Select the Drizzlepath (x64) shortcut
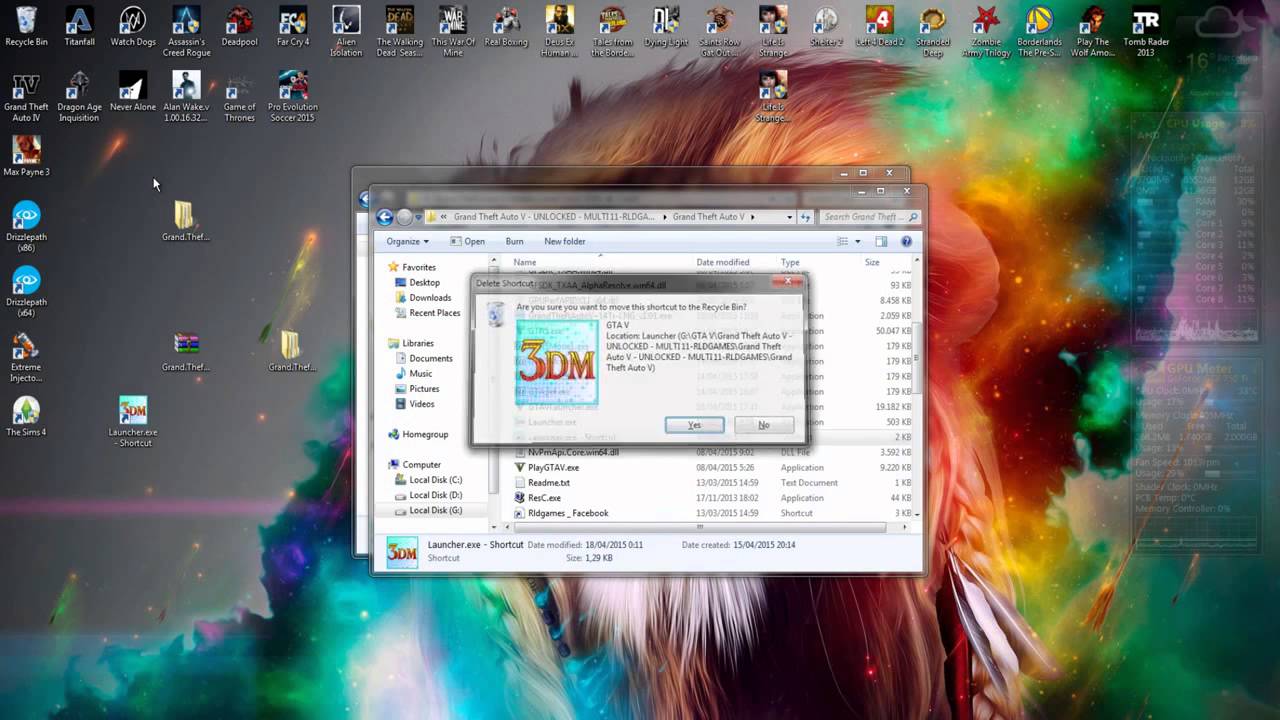Image resolution: width=1280 pixels, height=720 pixels. click(26, 291)
